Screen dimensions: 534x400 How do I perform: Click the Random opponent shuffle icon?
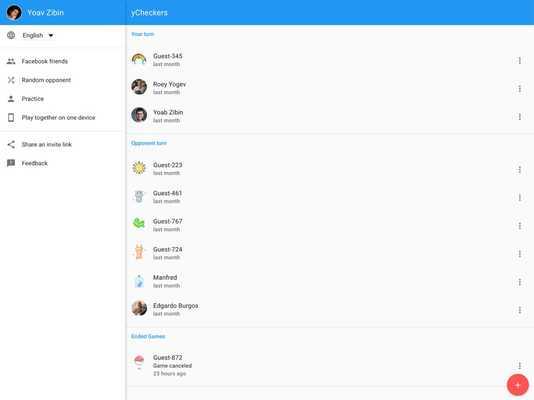11,80
